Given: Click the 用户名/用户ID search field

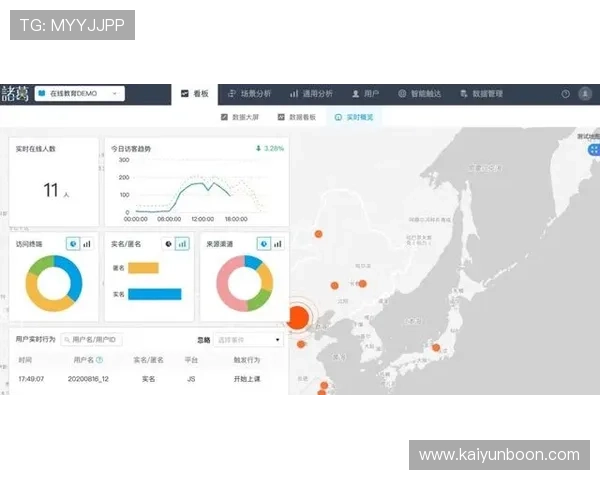Looking at the screenshot, I should (92, 340).
